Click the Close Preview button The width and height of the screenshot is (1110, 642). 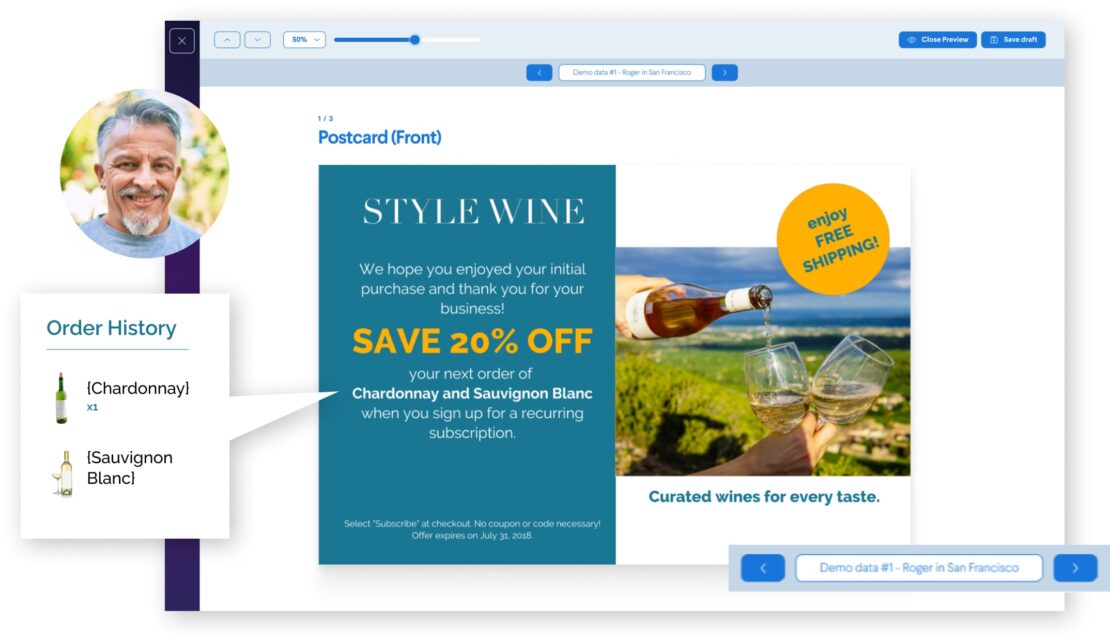click(937, 40)
